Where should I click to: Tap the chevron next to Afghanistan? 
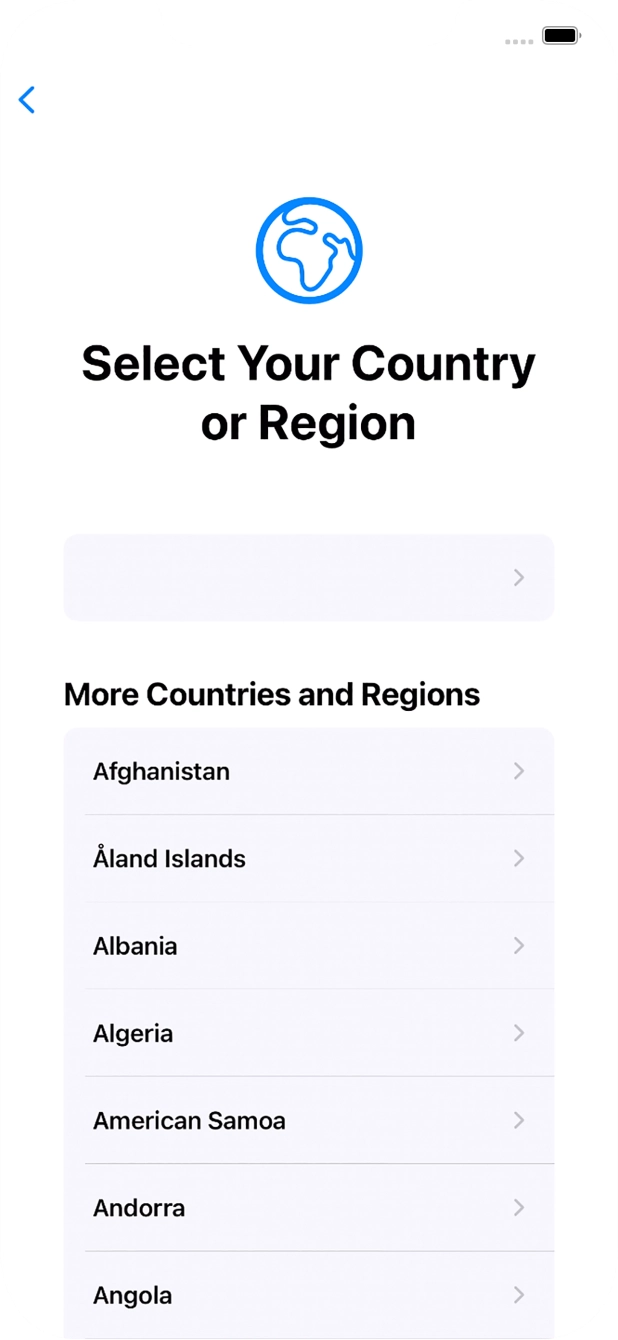point(519,771)
